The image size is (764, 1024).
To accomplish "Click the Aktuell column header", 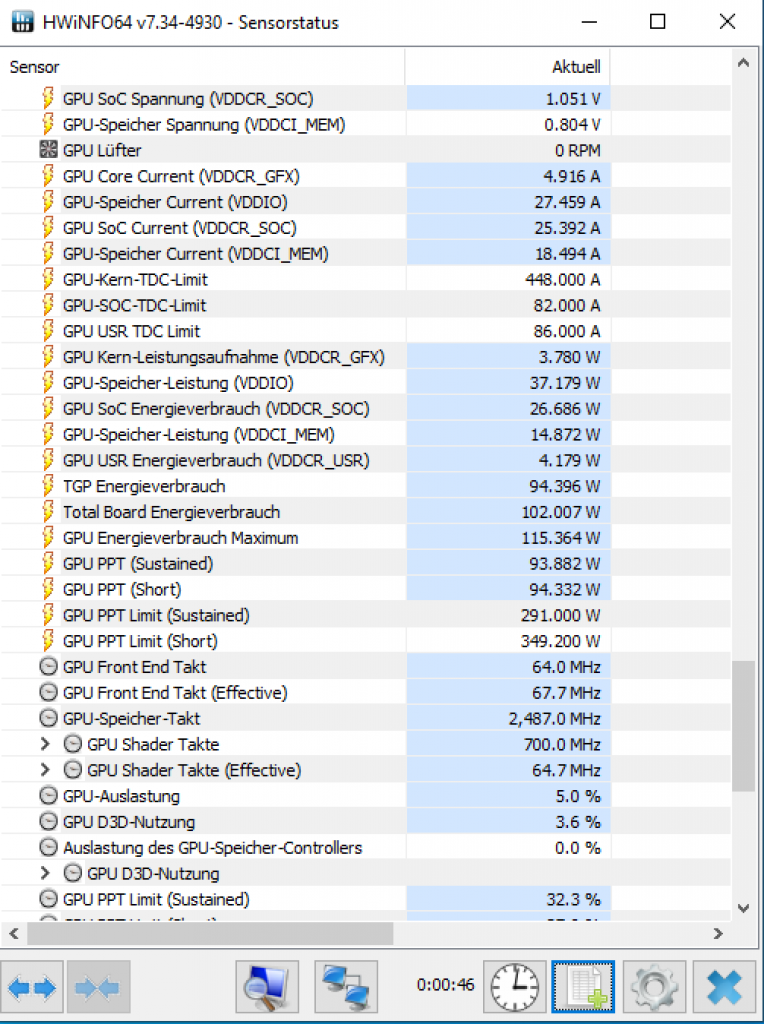I will 507,67.
